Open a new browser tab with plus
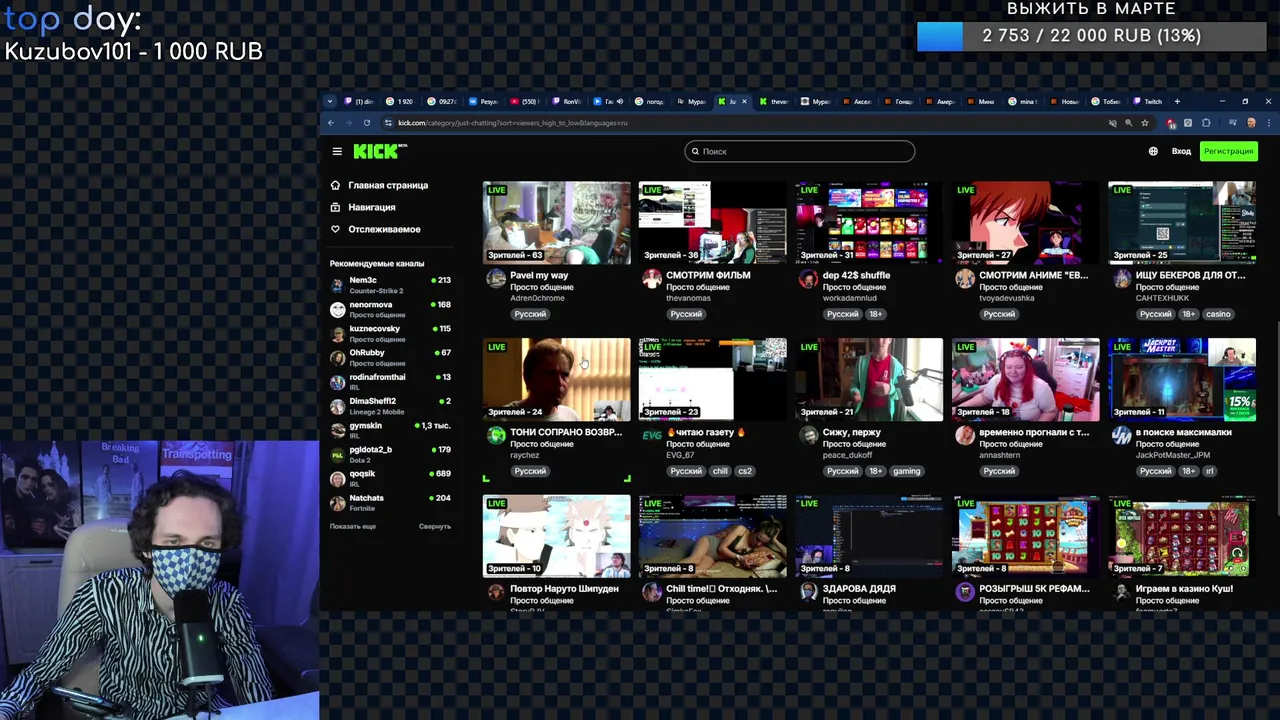Image resolution: width=1280 pixels, height=720 pixels. 1177,101
